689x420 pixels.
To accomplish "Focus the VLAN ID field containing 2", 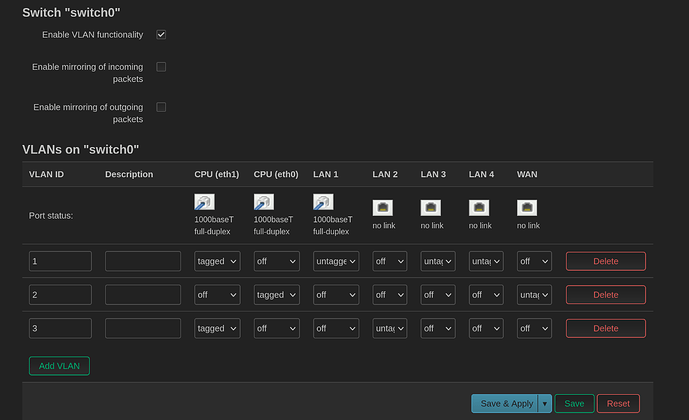I will coord(60,295).
